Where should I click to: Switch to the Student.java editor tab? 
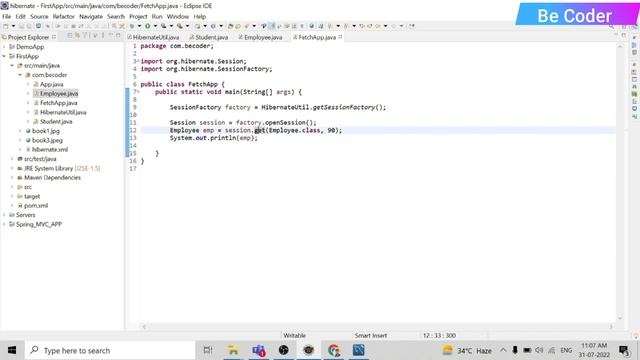pos(209,37)
